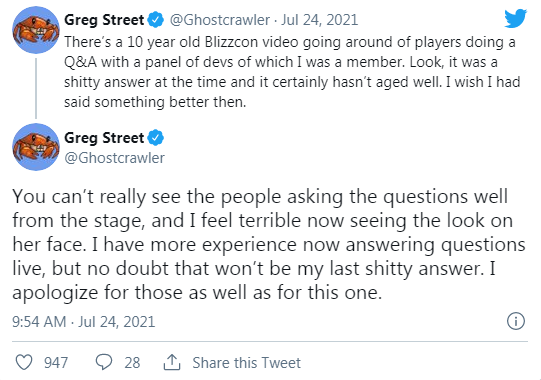Screen dimensions: 541x380
Task: Open parent tweet text about Blizzcon video
Action: click(292, 72)
